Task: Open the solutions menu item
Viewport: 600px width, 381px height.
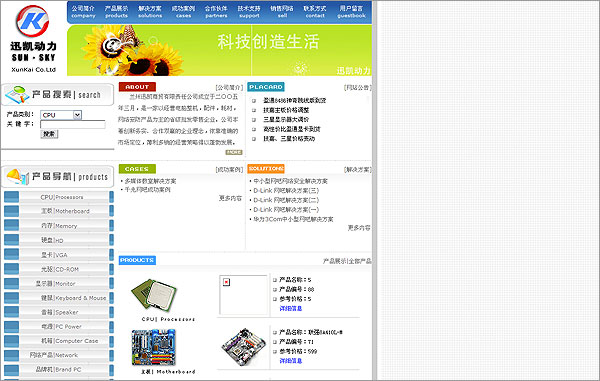Action: coord(150,12)
